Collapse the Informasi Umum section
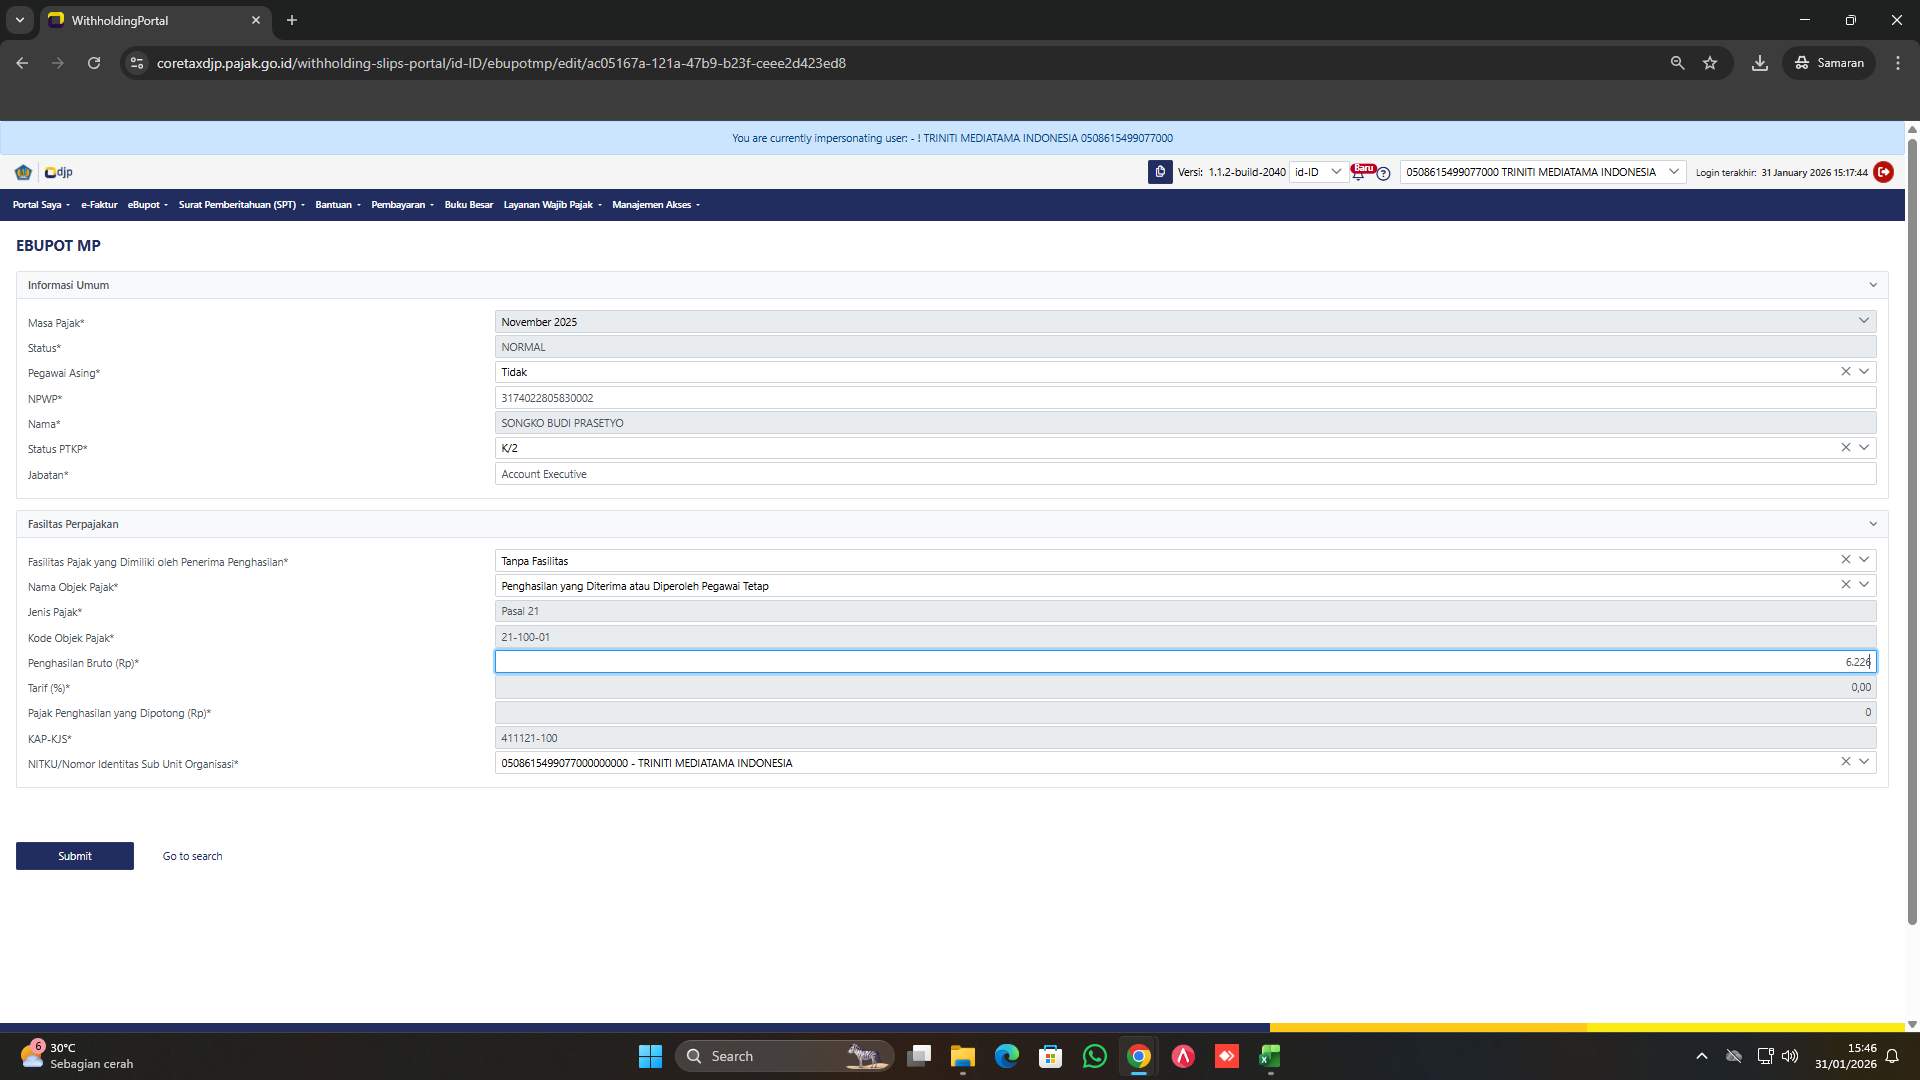This screenshot has width=1920, height=1080. 1872,285
